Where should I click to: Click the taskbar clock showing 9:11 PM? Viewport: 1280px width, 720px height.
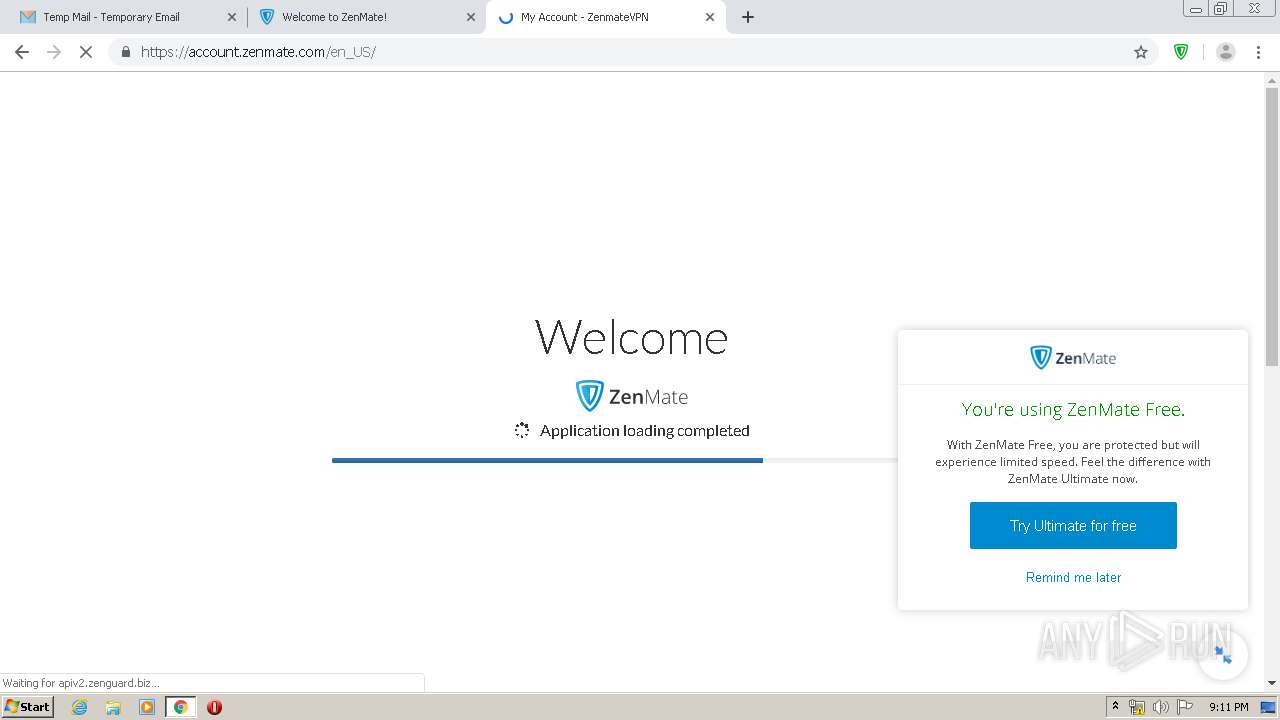pos(1228,707)
